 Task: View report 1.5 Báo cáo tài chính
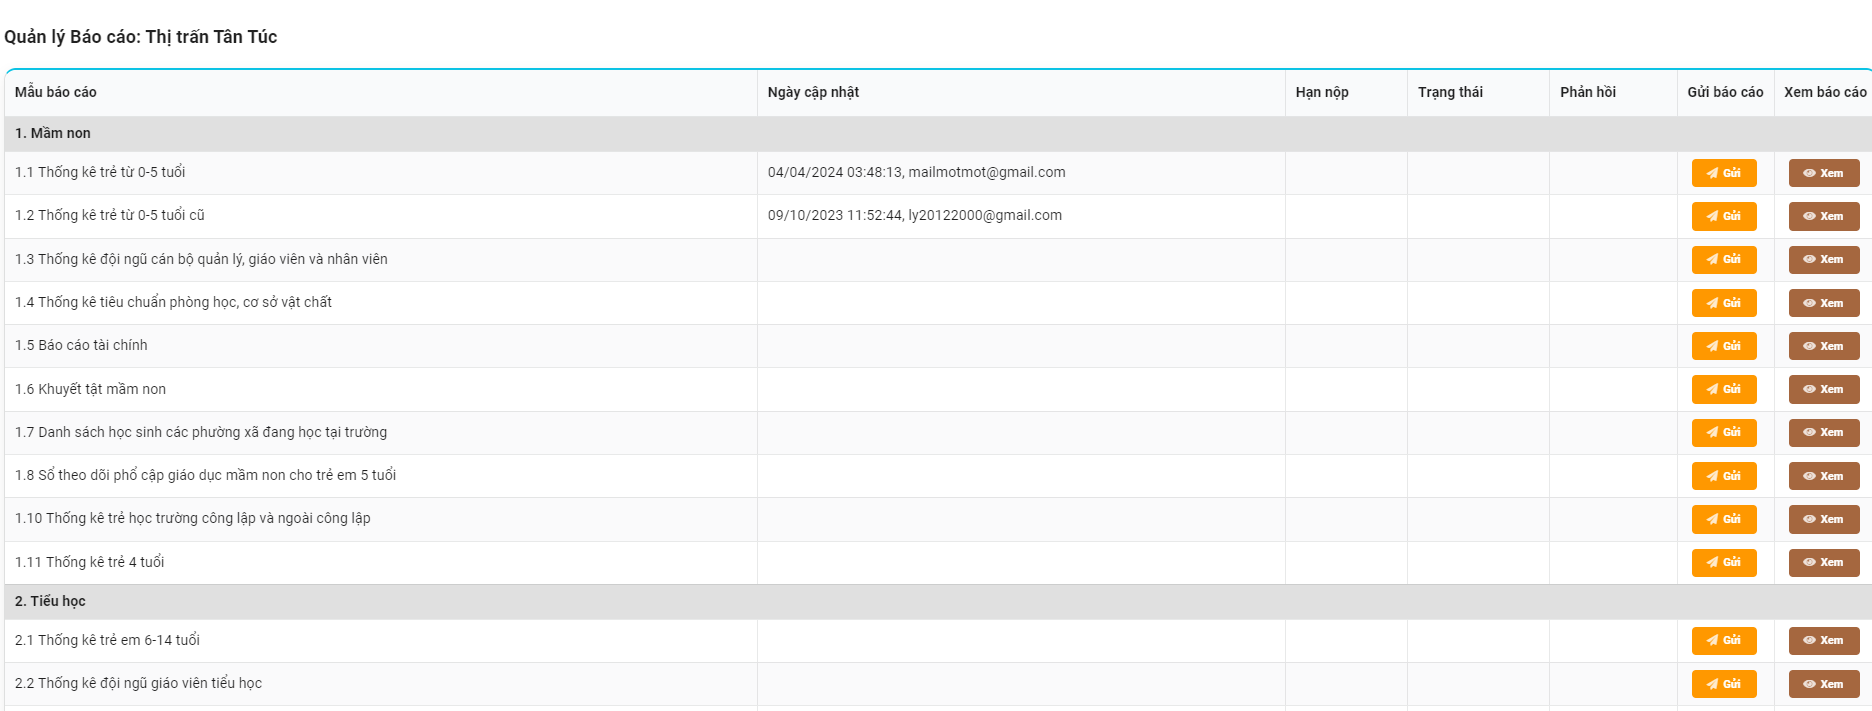1823,346
